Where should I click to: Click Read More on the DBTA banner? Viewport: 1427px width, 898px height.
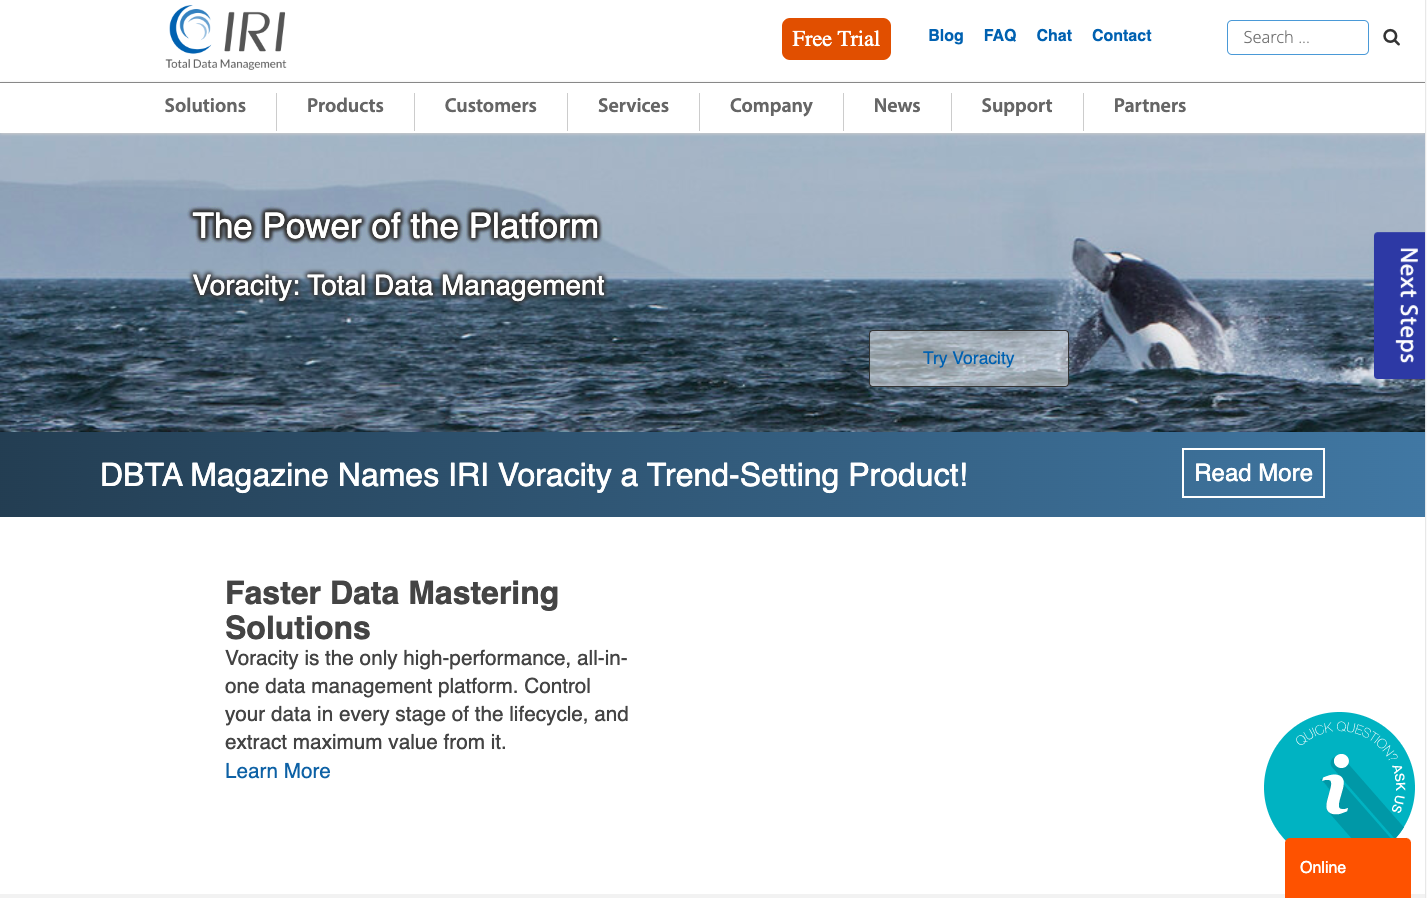pos(1253,473)
